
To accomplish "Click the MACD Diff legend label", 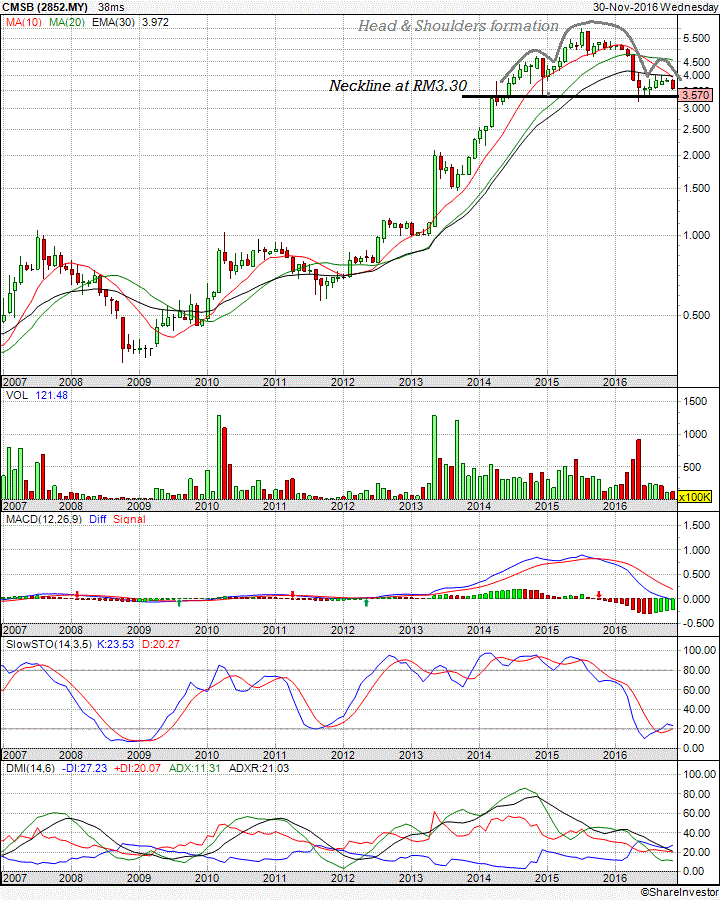I will pyautogui.click(x=98, y=519).
